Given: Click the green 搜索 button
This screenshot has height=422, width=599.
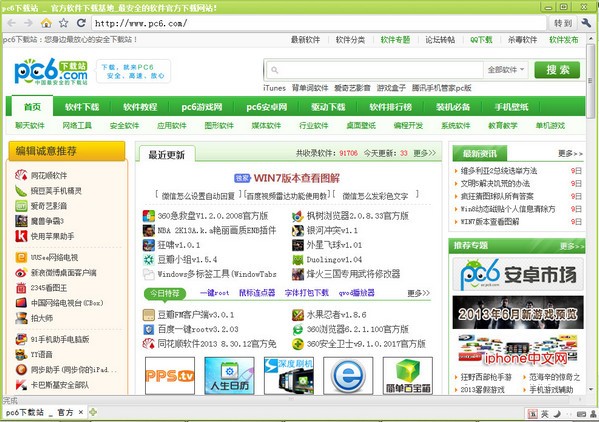Looking at the screenshot, I should point(557,70).
